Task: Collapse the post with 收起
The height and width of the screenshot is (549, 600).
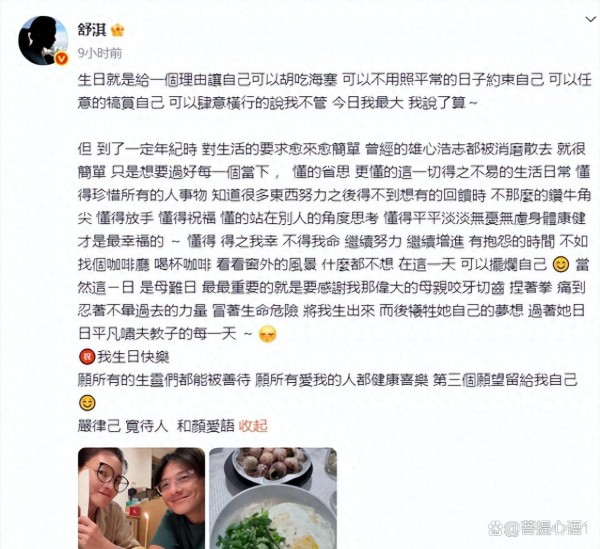Action: pyautogui.click(x=253, y=426)
